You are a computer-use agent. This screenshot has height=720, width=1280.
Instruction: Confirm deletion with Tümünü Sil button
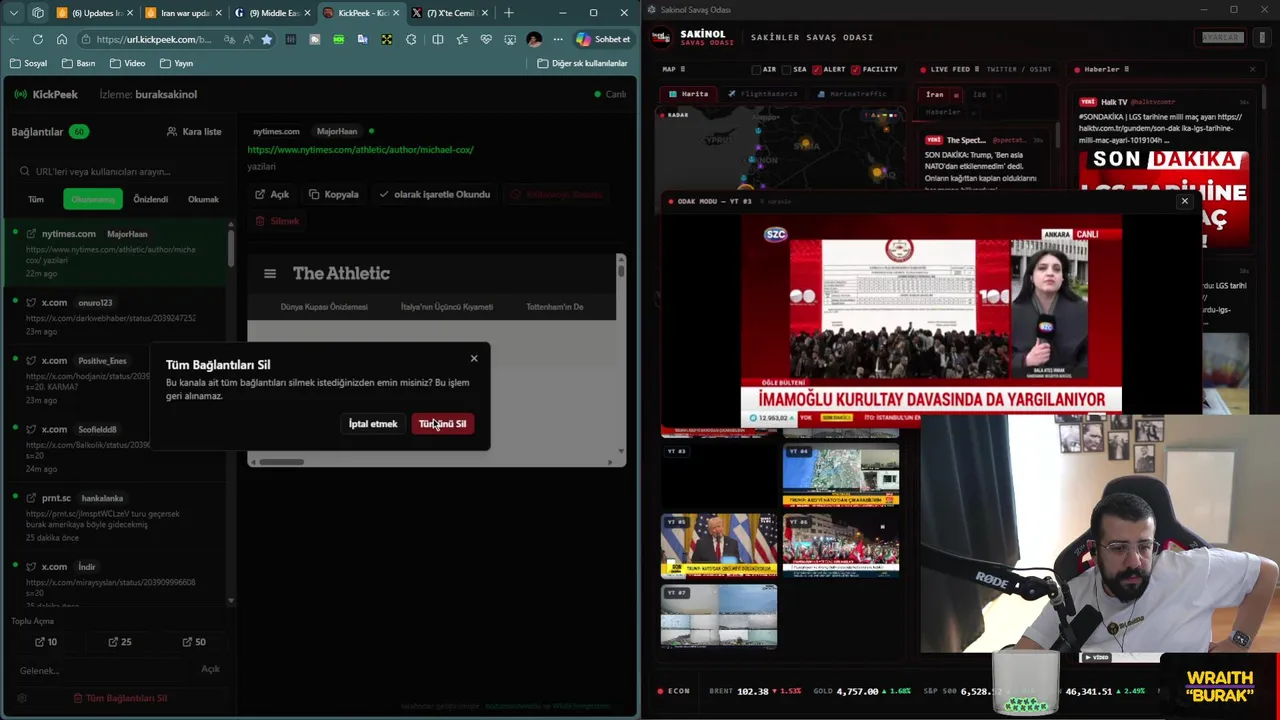[442, 424]
